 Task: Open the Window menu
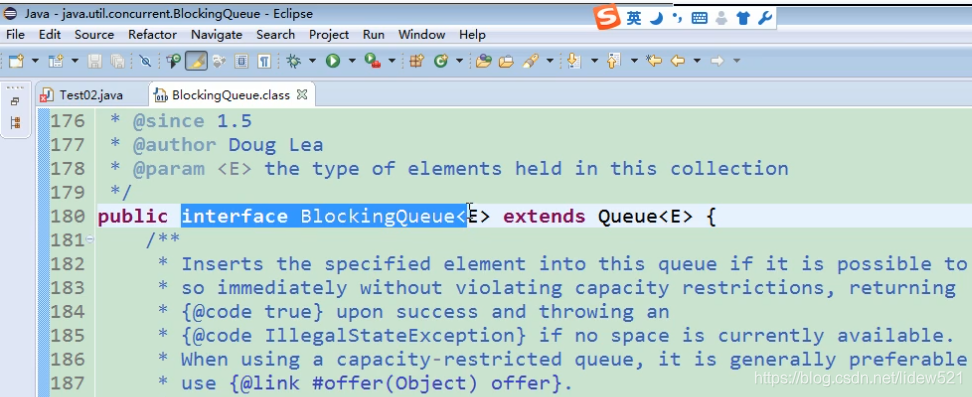click(422, 35)
